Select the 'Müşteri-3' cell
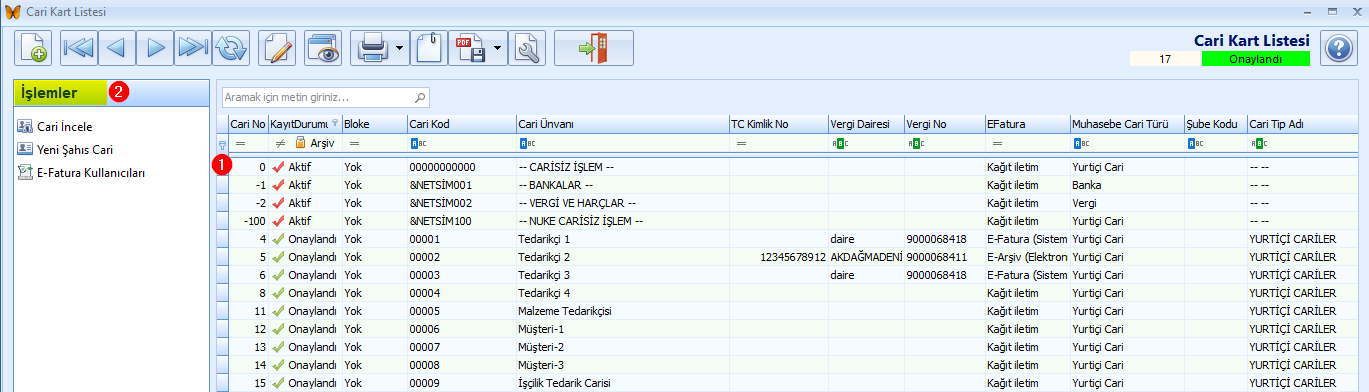Screen dimensions: 1369x392 point(622,365)
